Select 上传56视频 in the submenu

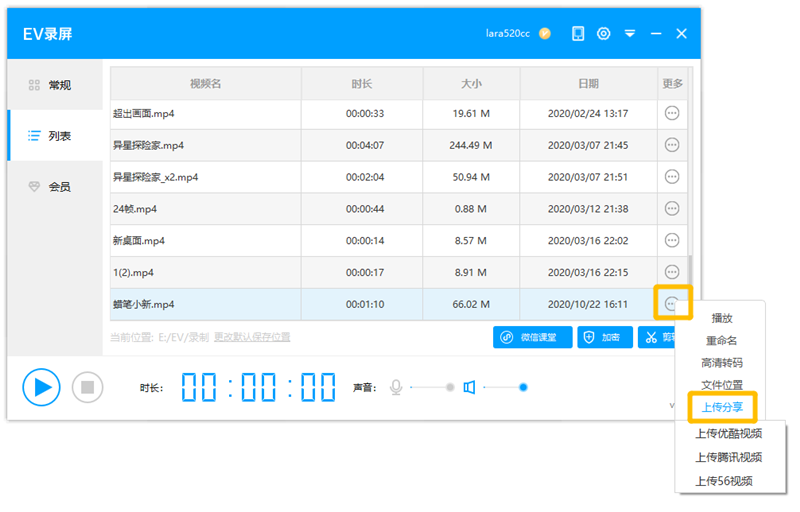(723, 481)
